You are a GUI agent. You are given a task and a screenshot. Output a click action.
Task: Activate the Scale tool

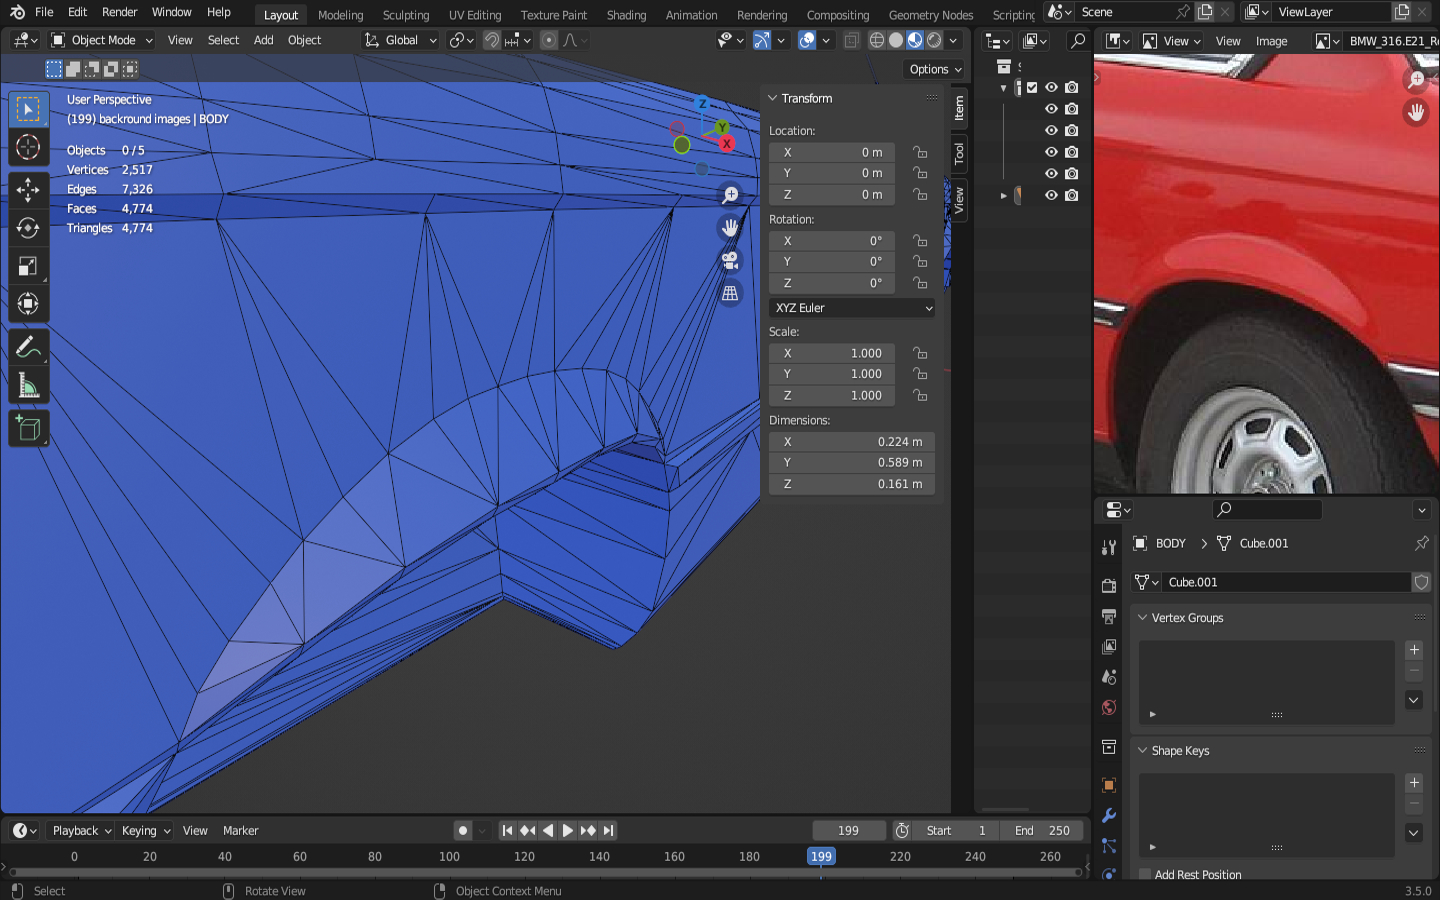(x=28, y=266)
